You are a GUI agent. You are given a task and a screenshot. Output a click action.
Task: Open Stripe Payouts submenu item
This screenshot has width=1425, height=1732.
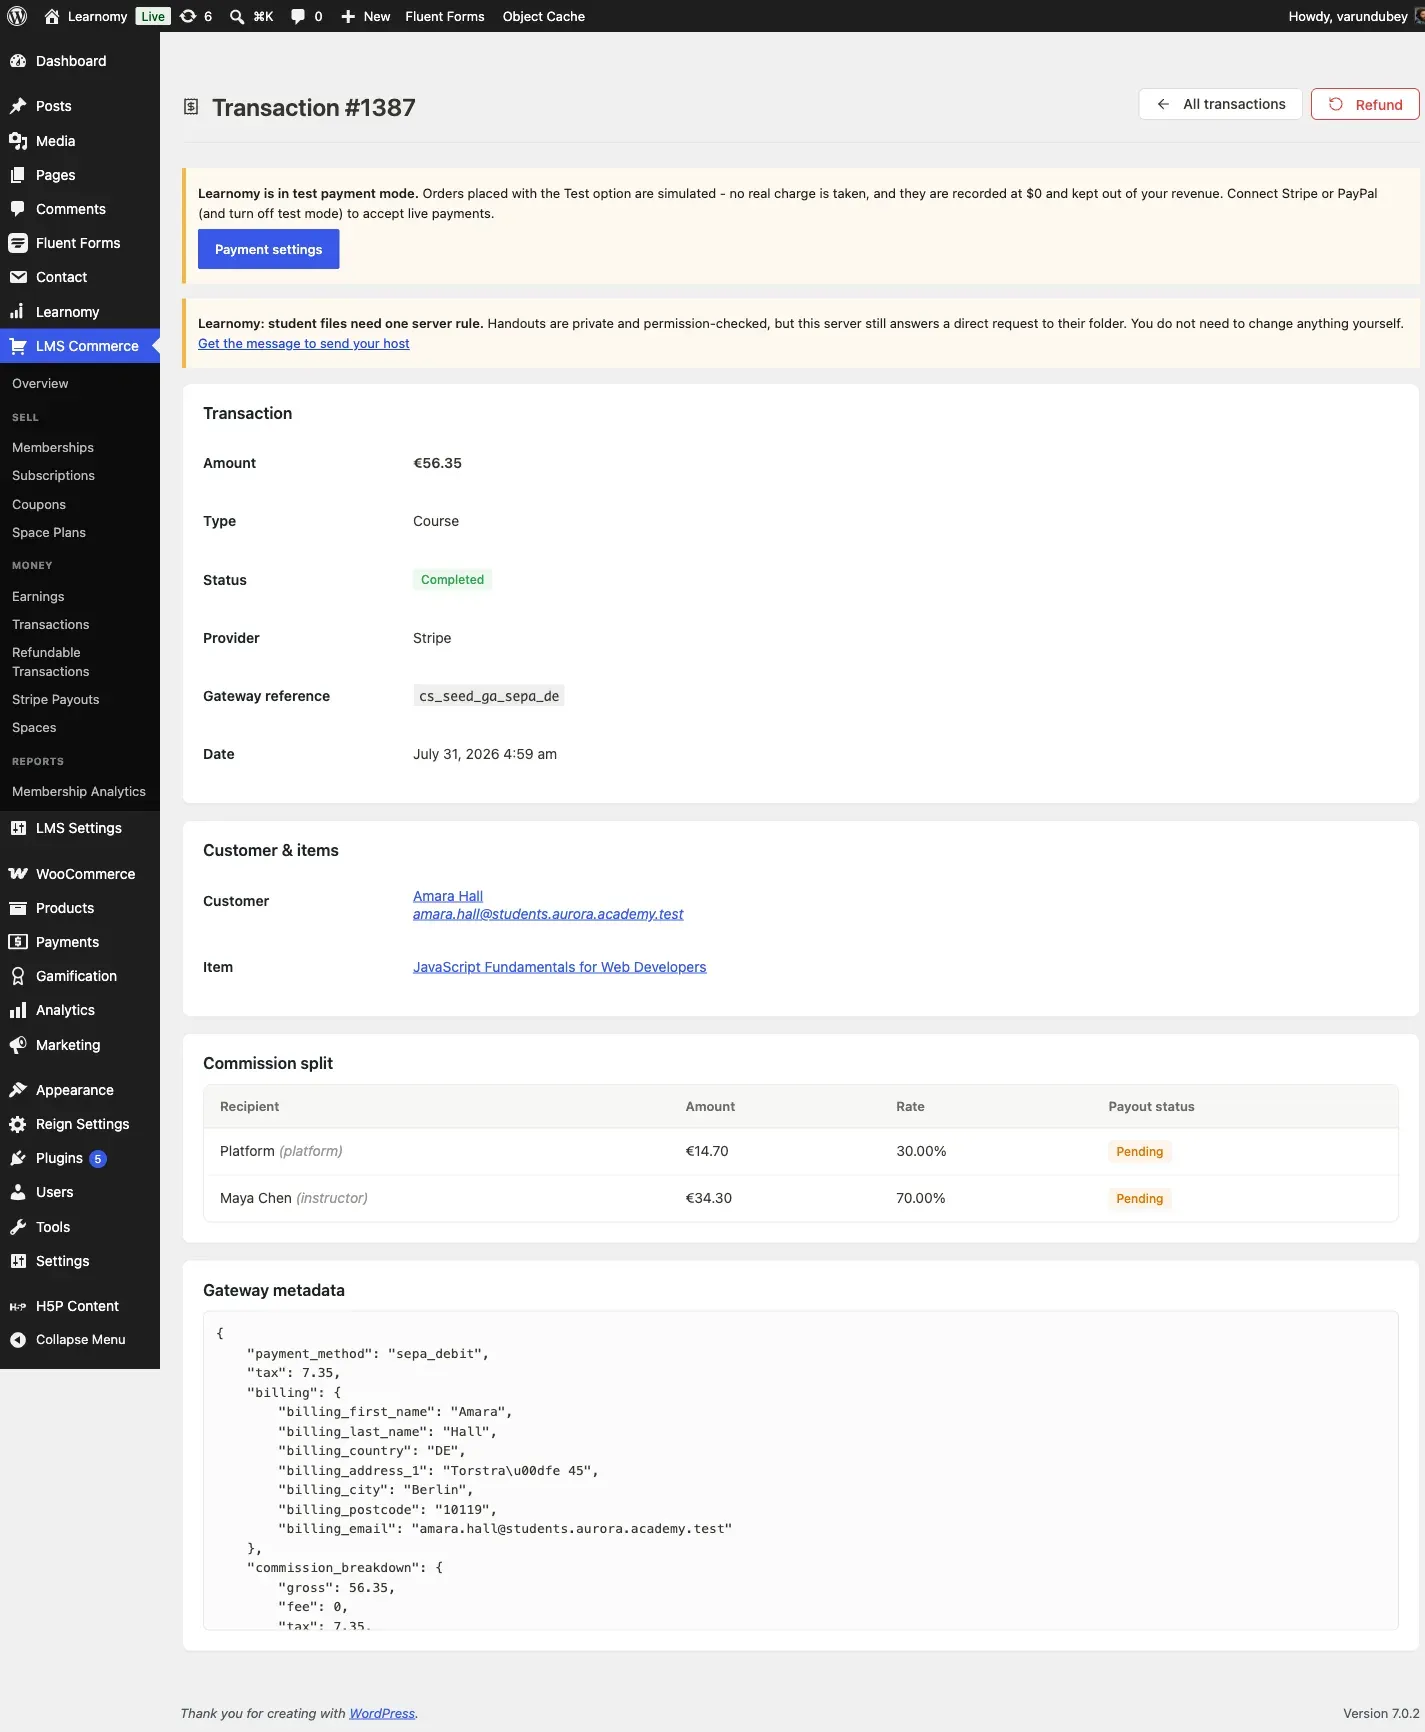point(56,700)
